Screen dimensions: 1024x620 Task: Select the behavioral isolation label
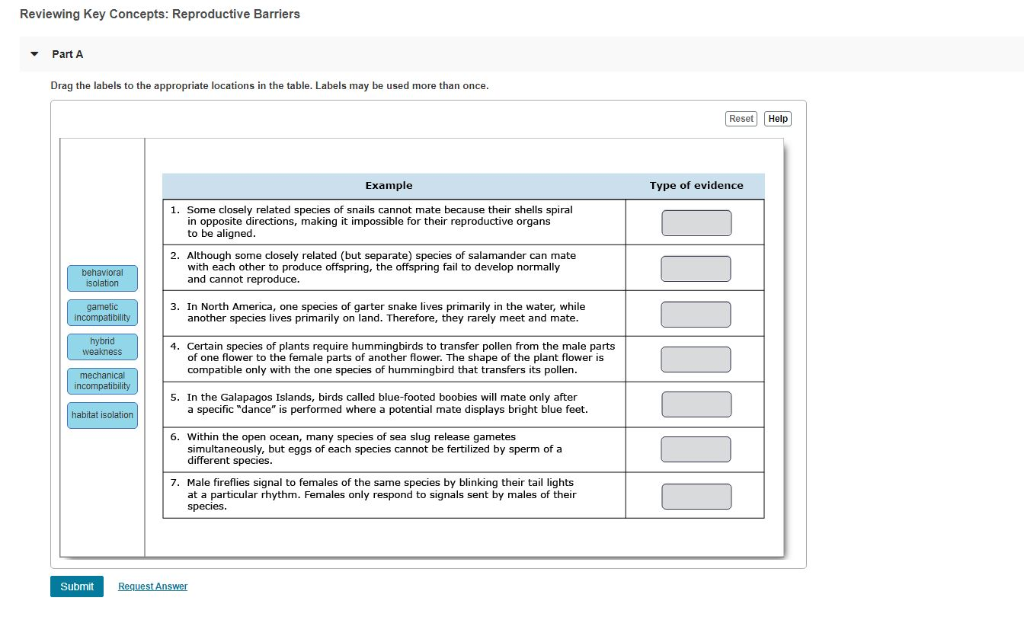click(102, 277)
